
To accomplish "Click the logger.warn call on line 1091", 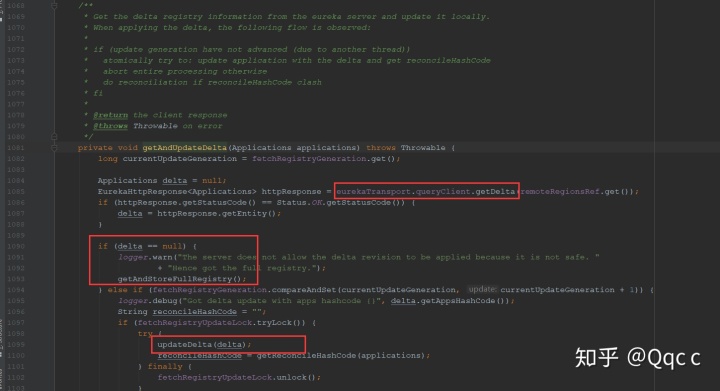I will click(145, 257).
